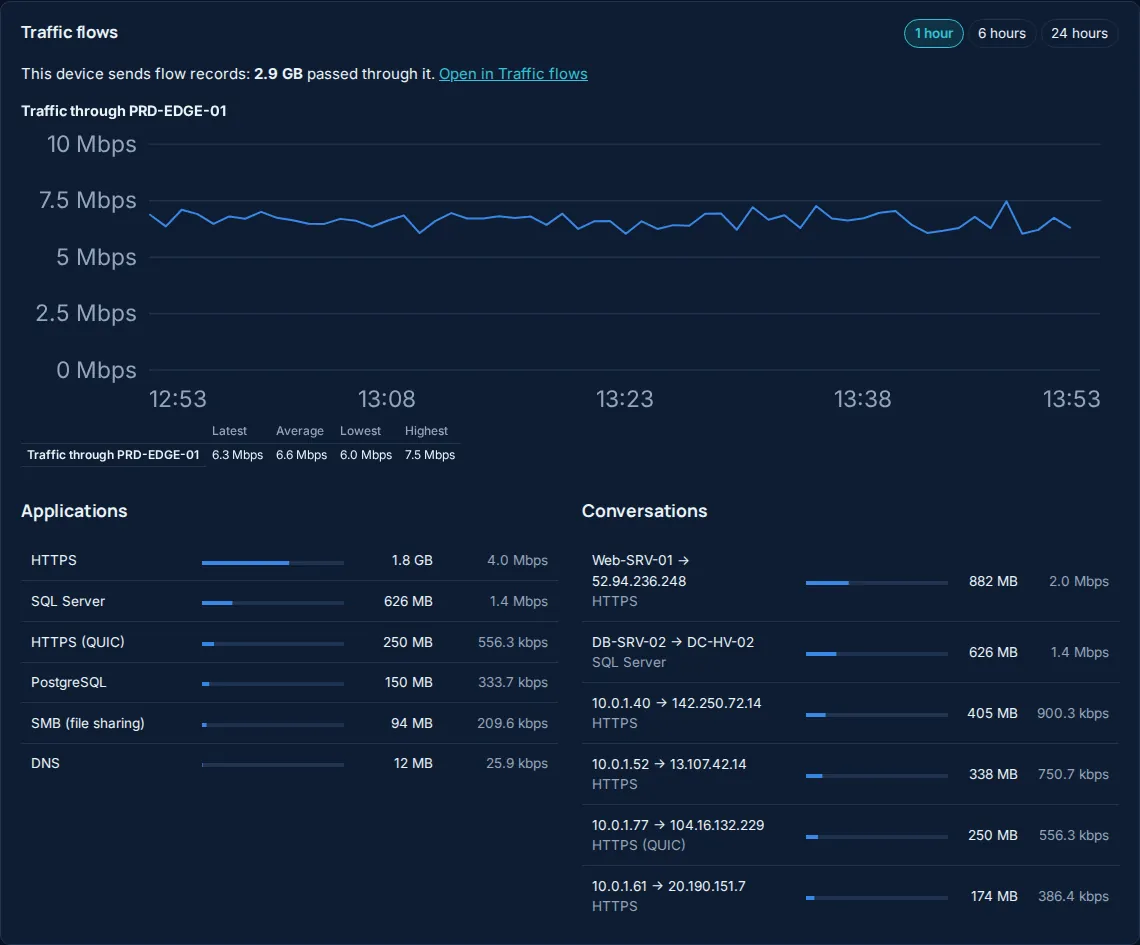
Task: Click the 4.0 Mbps rate value
Action: [x=517, y=560]
